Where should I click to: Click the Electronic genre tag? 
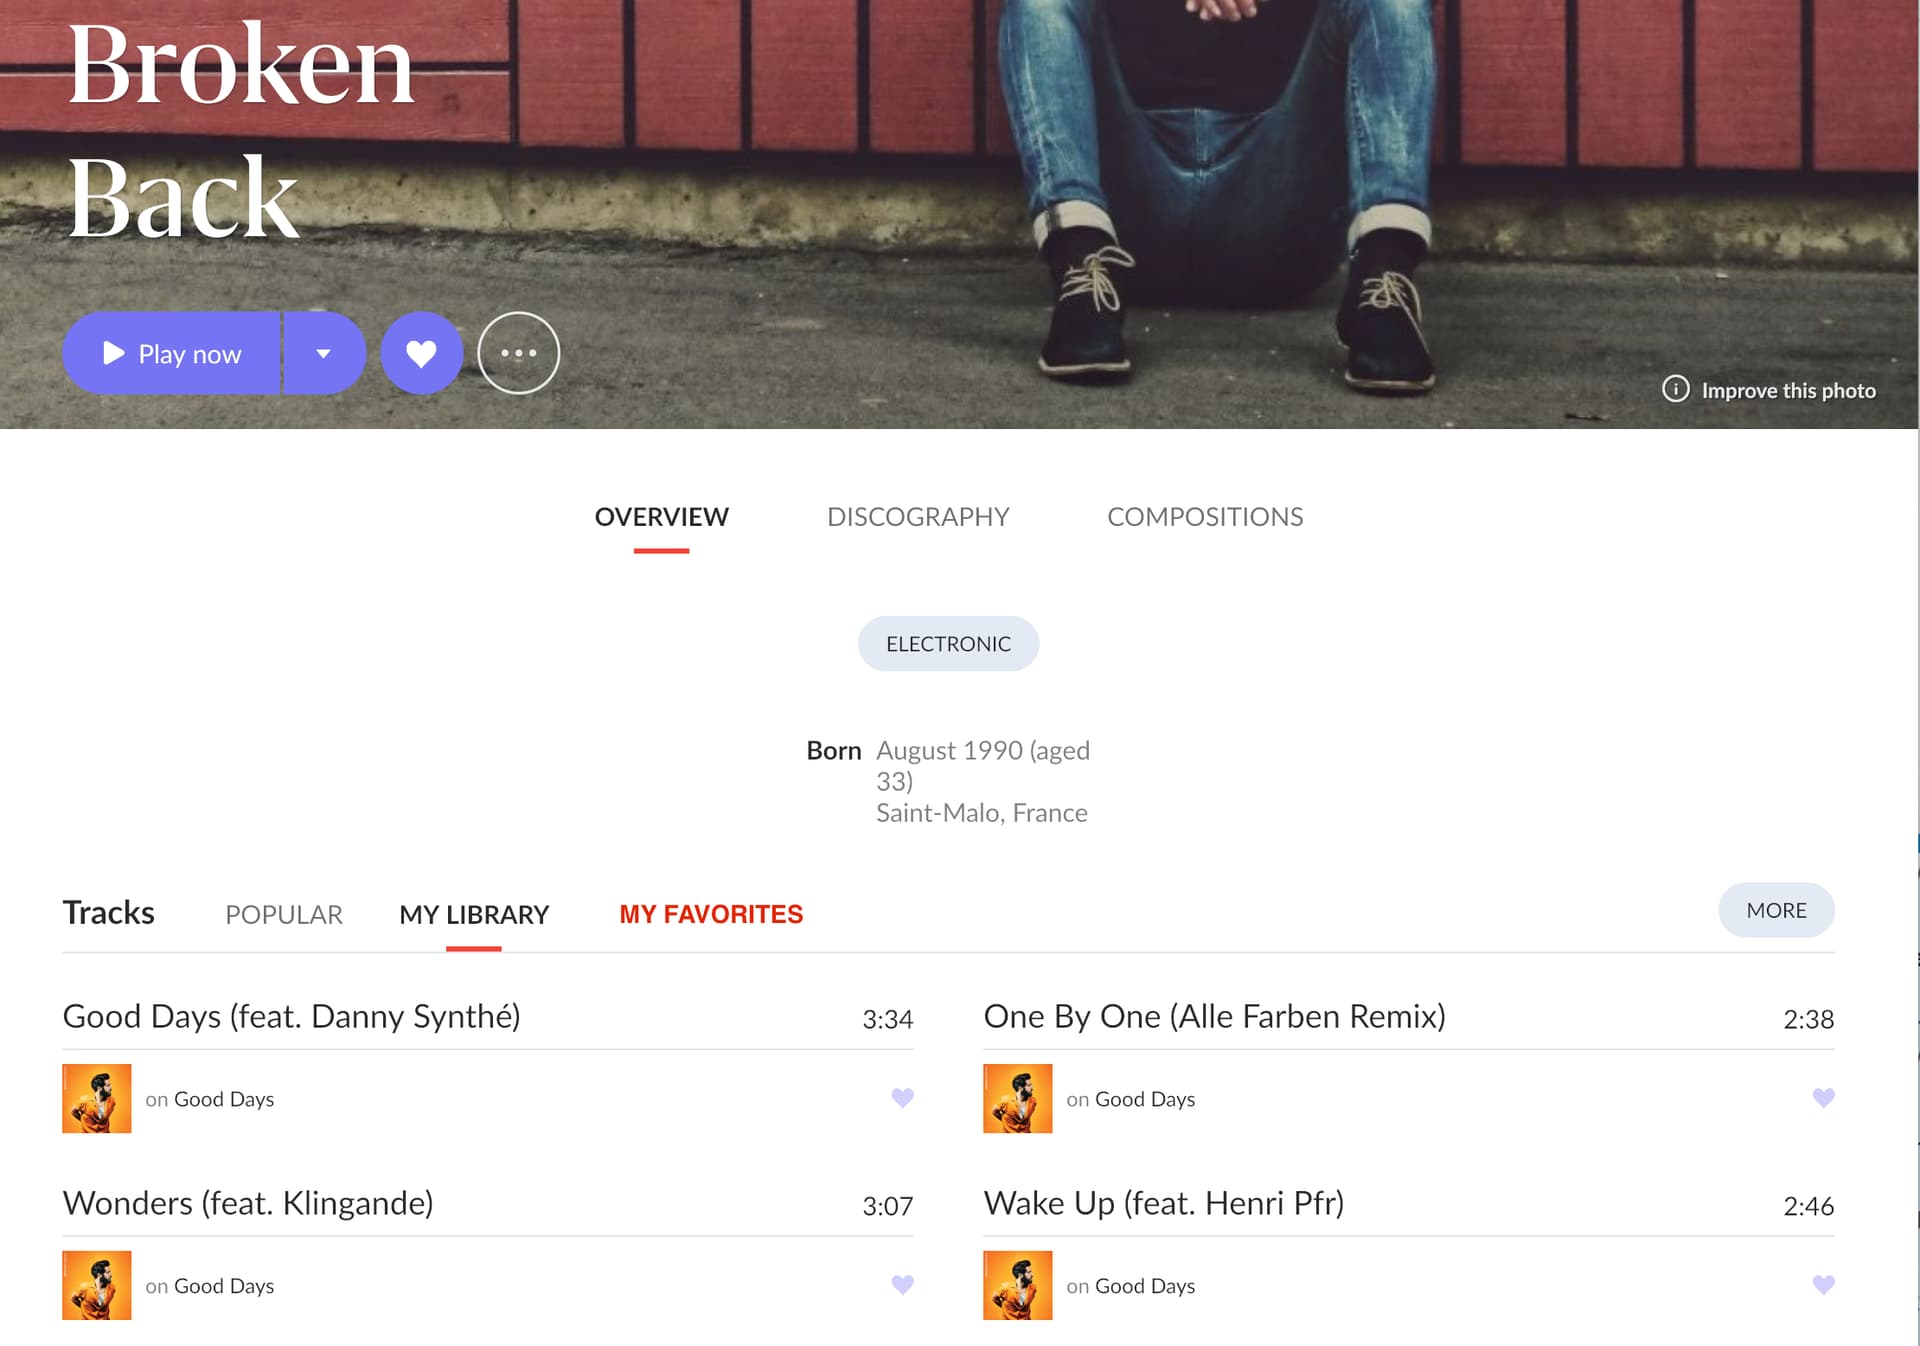(x=948, y=644)
